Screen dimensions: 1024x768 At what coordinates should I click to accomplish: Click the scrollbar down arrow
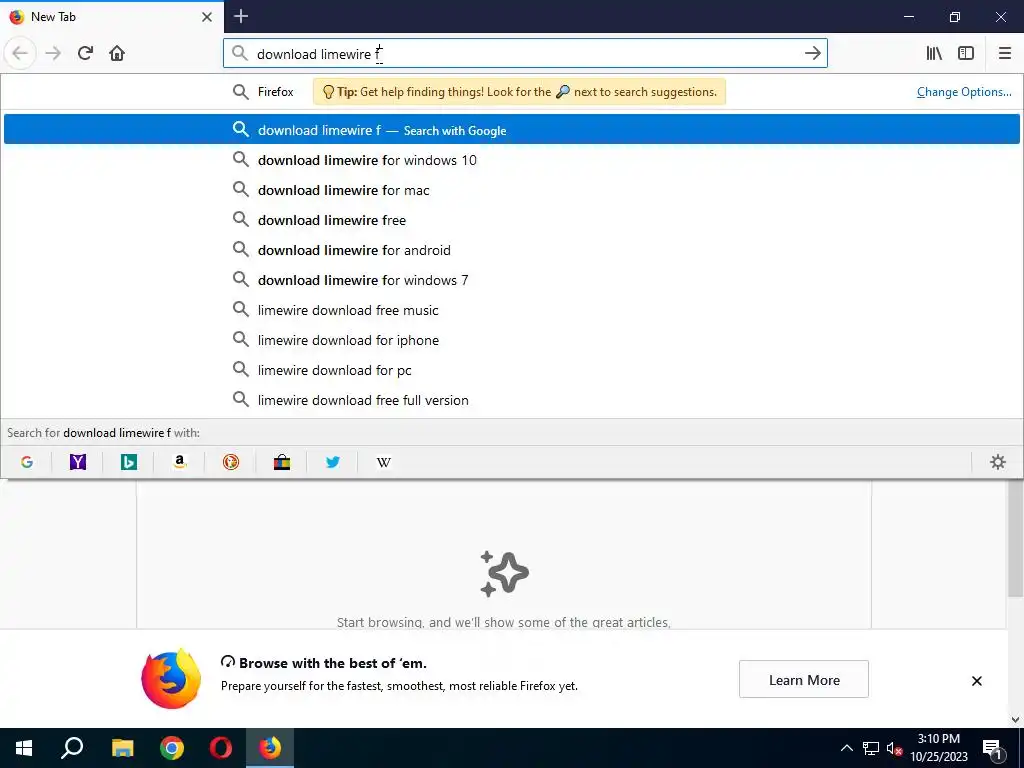tap(1015, 720)
